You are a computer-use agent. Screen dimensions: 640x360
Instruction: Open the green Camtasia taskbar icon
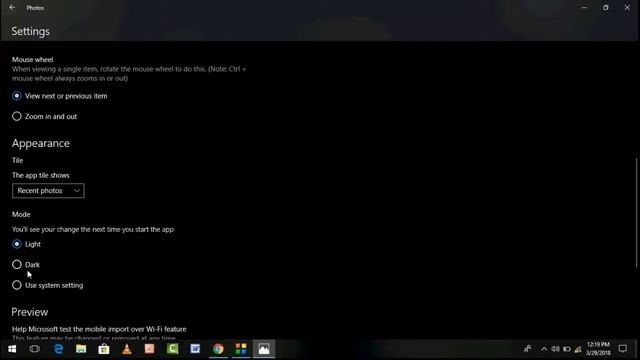coord(173,349)
